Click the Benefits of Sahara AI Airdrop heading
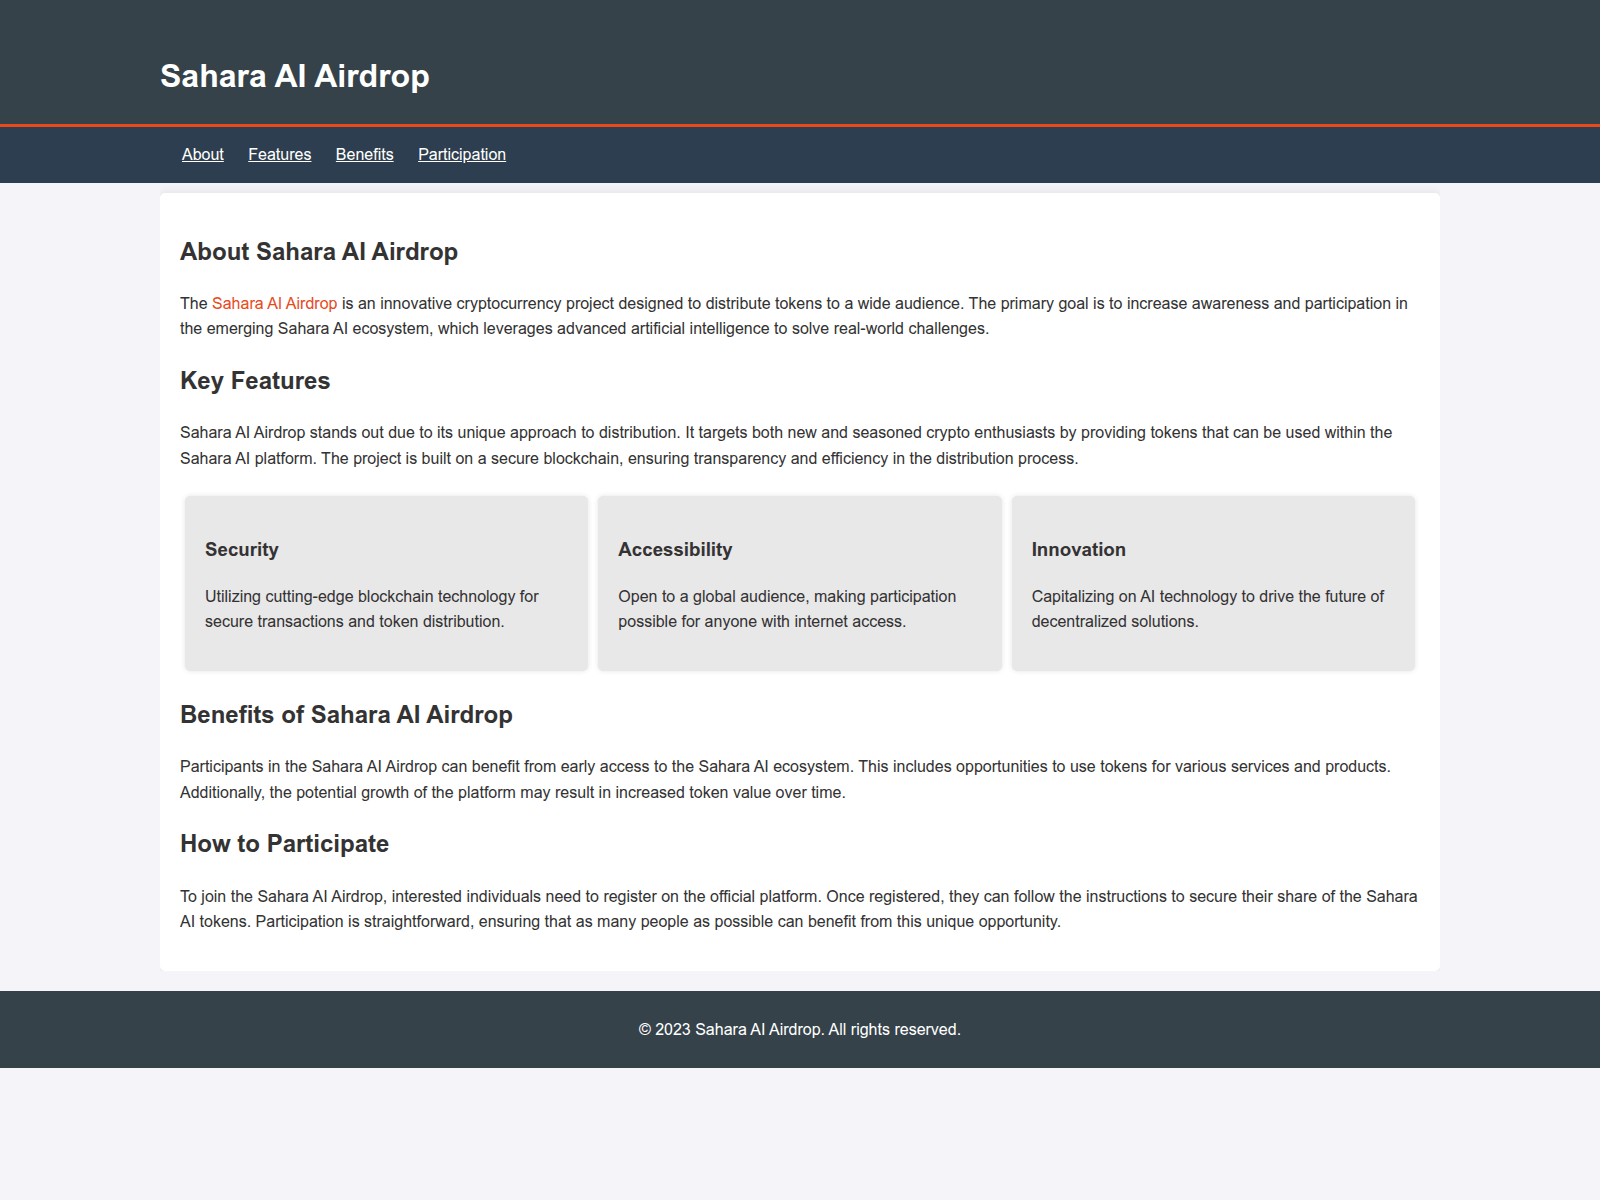Viewport: 1600px width, 1200px height. [x=345, y=715]
